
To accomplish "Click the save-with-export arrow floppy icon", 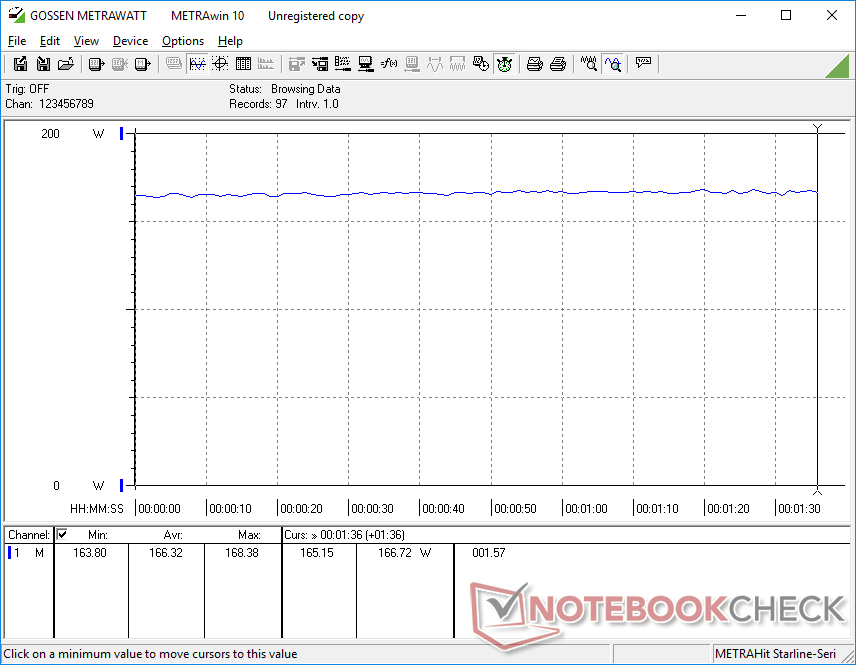I will pyautogui.click(x=20, y=64).
